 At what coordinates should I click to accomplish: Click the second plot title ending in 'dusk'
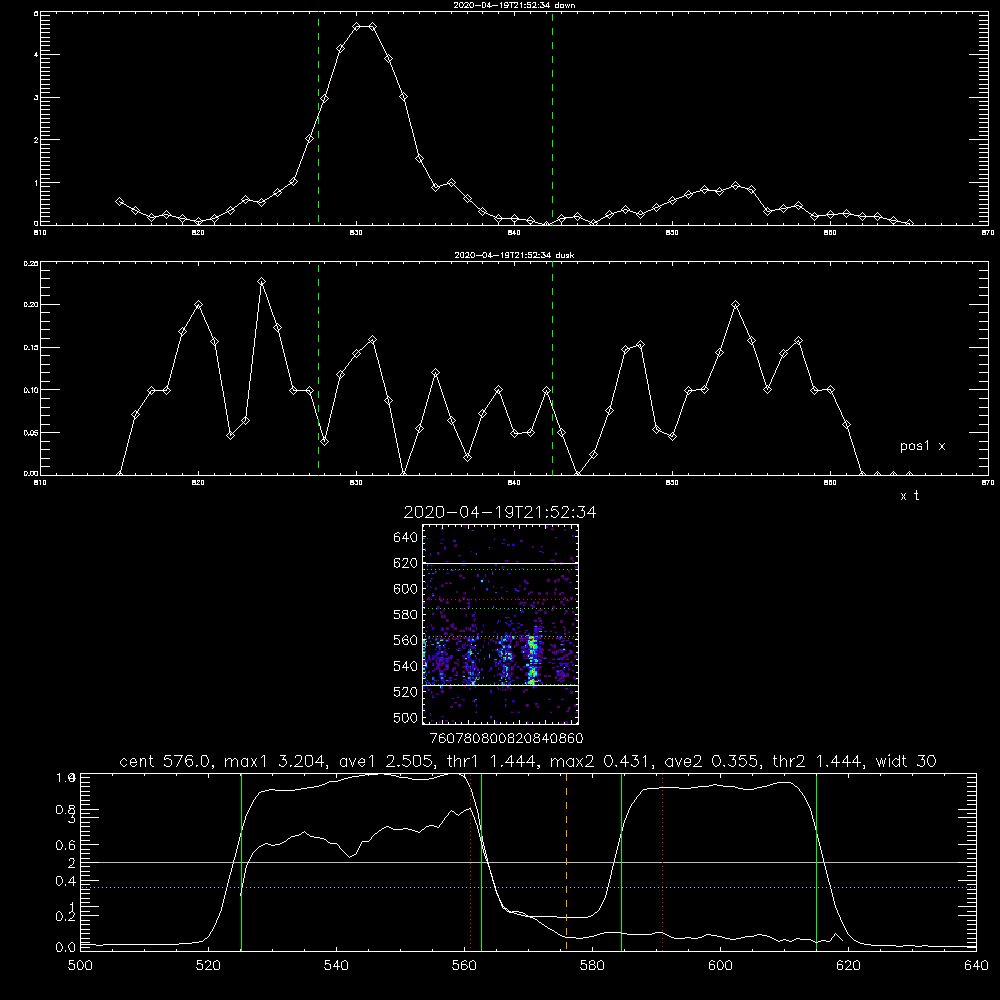(x=514, y=255)
